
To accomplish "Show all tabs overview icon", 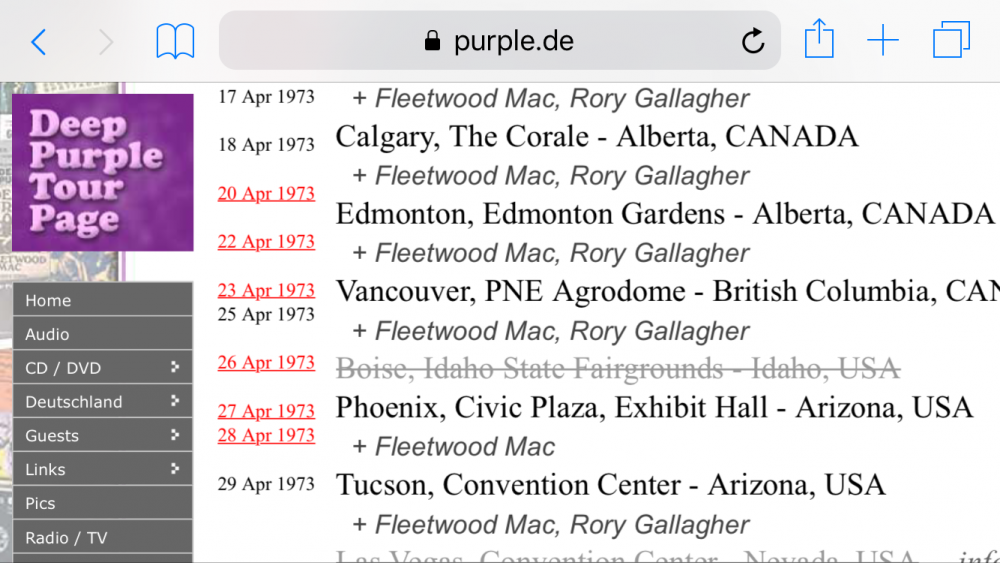I will tap(951, 40).
